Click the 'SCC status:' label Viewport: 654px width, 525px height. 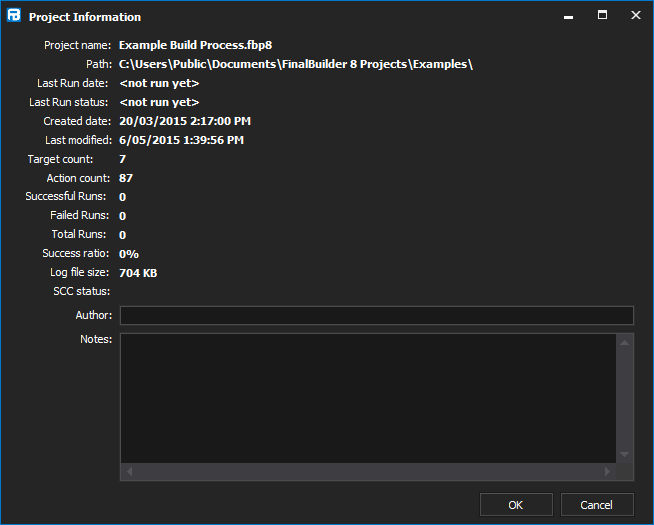point(82,291)
